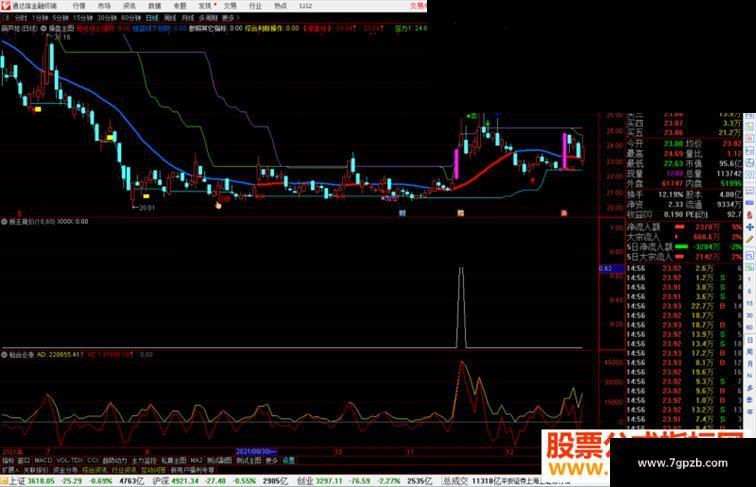Viewport: 756px width, 487px height.
Task: Click the red figure icon in the right sidebar
Action: pos(750,215)
